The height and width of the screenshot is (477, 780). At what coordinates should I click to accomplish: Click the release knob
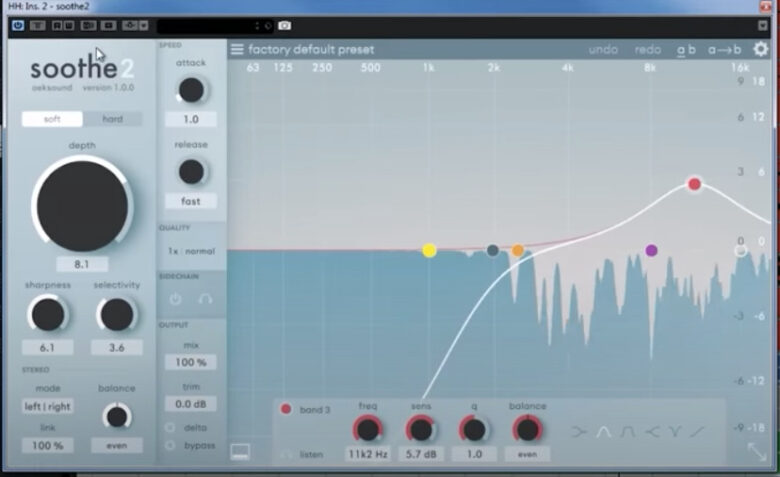click(x=191, y=172)
